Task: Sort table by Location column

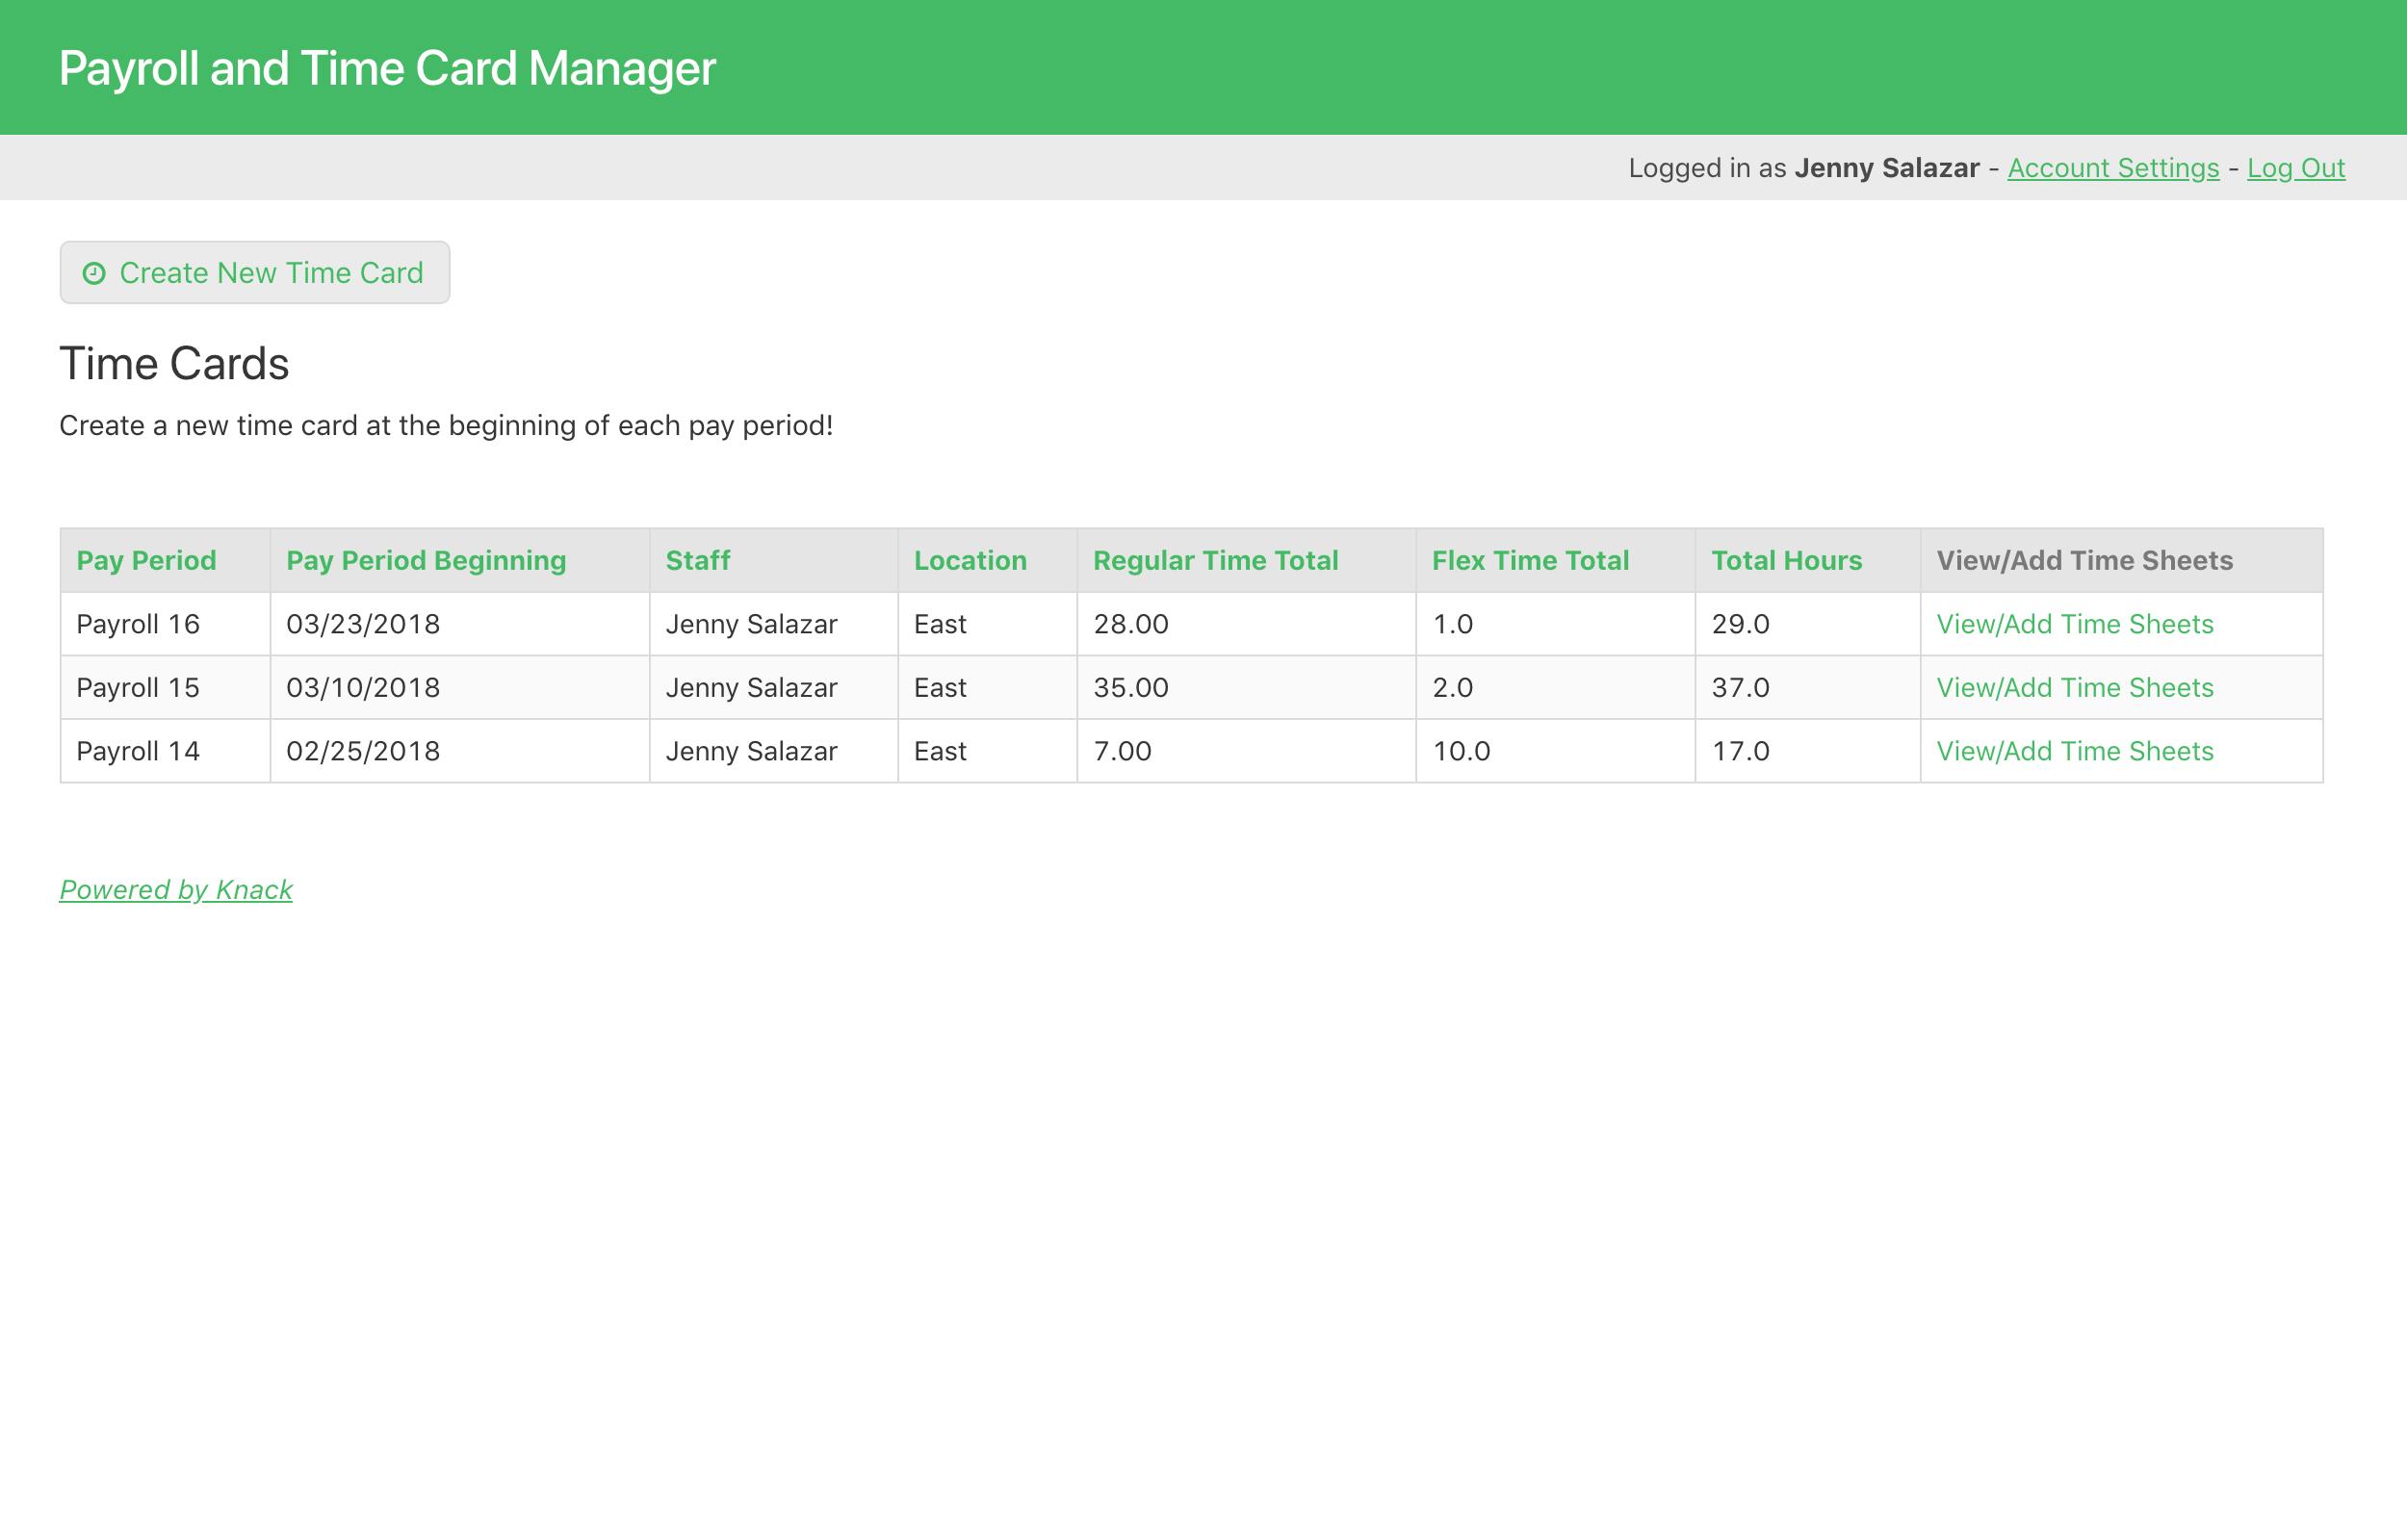Action: pyautogui.click(x=968, y=560)
